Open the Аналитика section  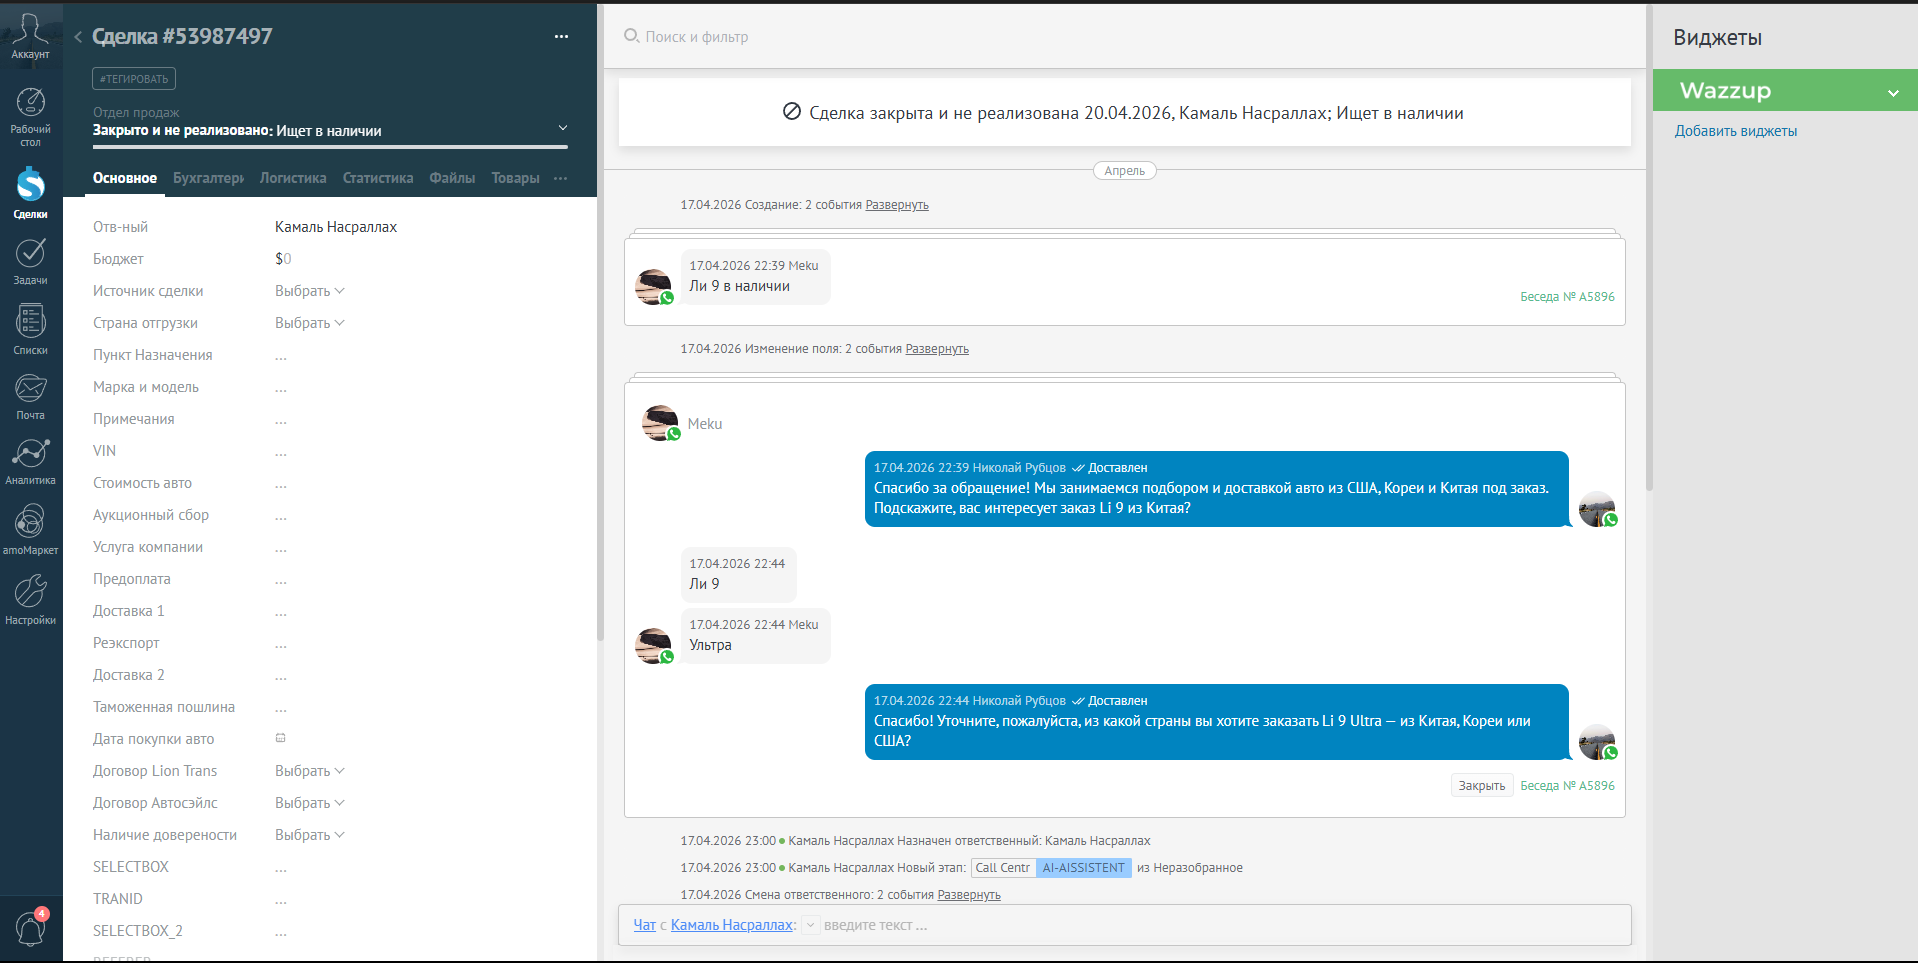click(x=30, y=462)
